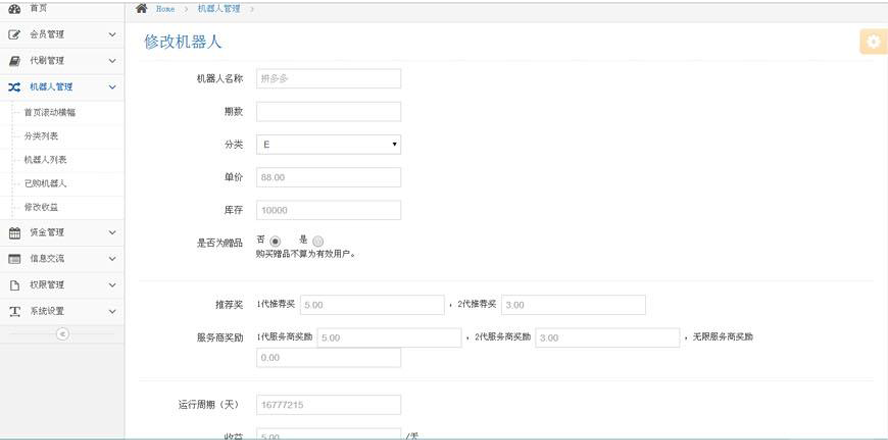Open 分类列表 submenu item
The width and height of the screenshot is (888, 440).
pos(41,136)
